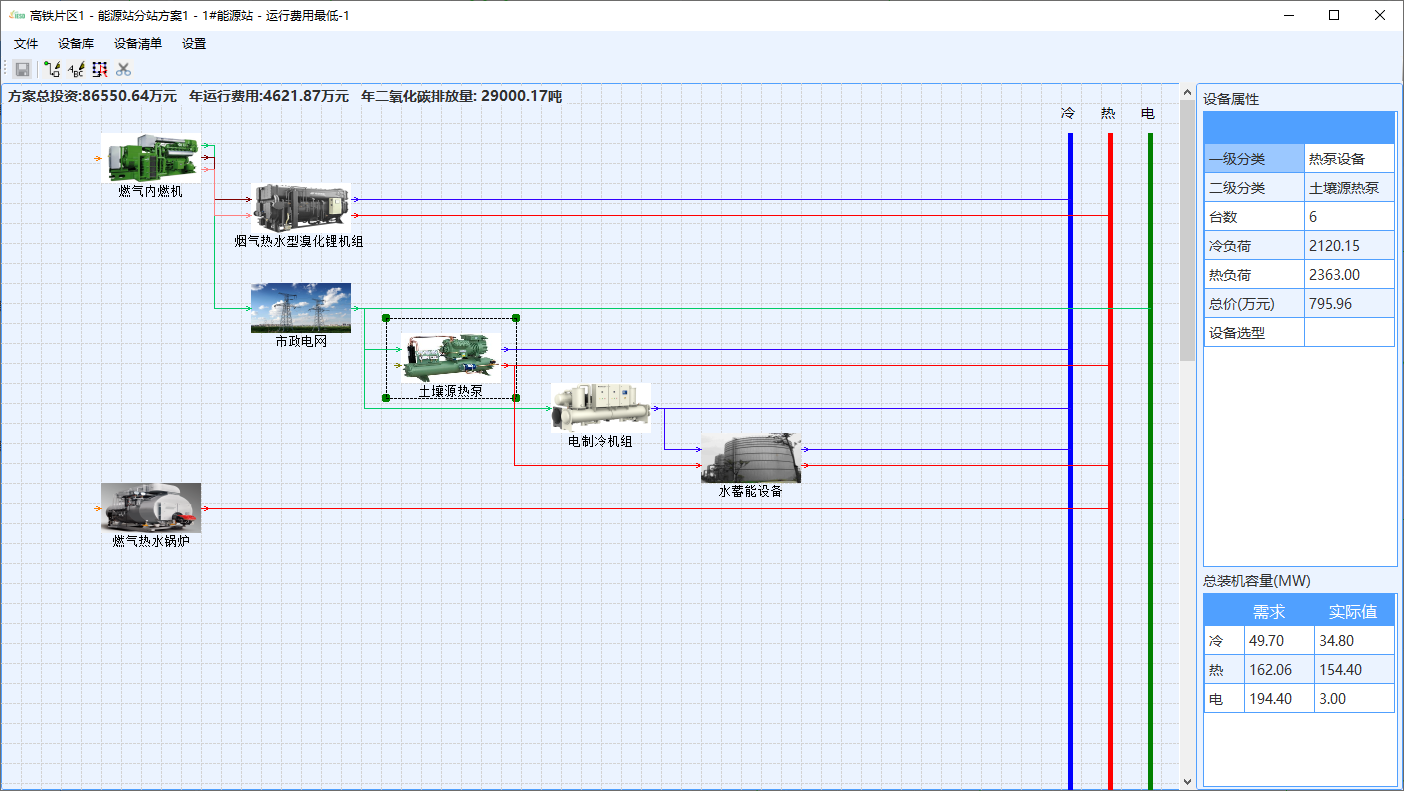The width and height of the screenshot is (1404, 791).
Task: Click the scissors cut icon
Action: [123, 69]
